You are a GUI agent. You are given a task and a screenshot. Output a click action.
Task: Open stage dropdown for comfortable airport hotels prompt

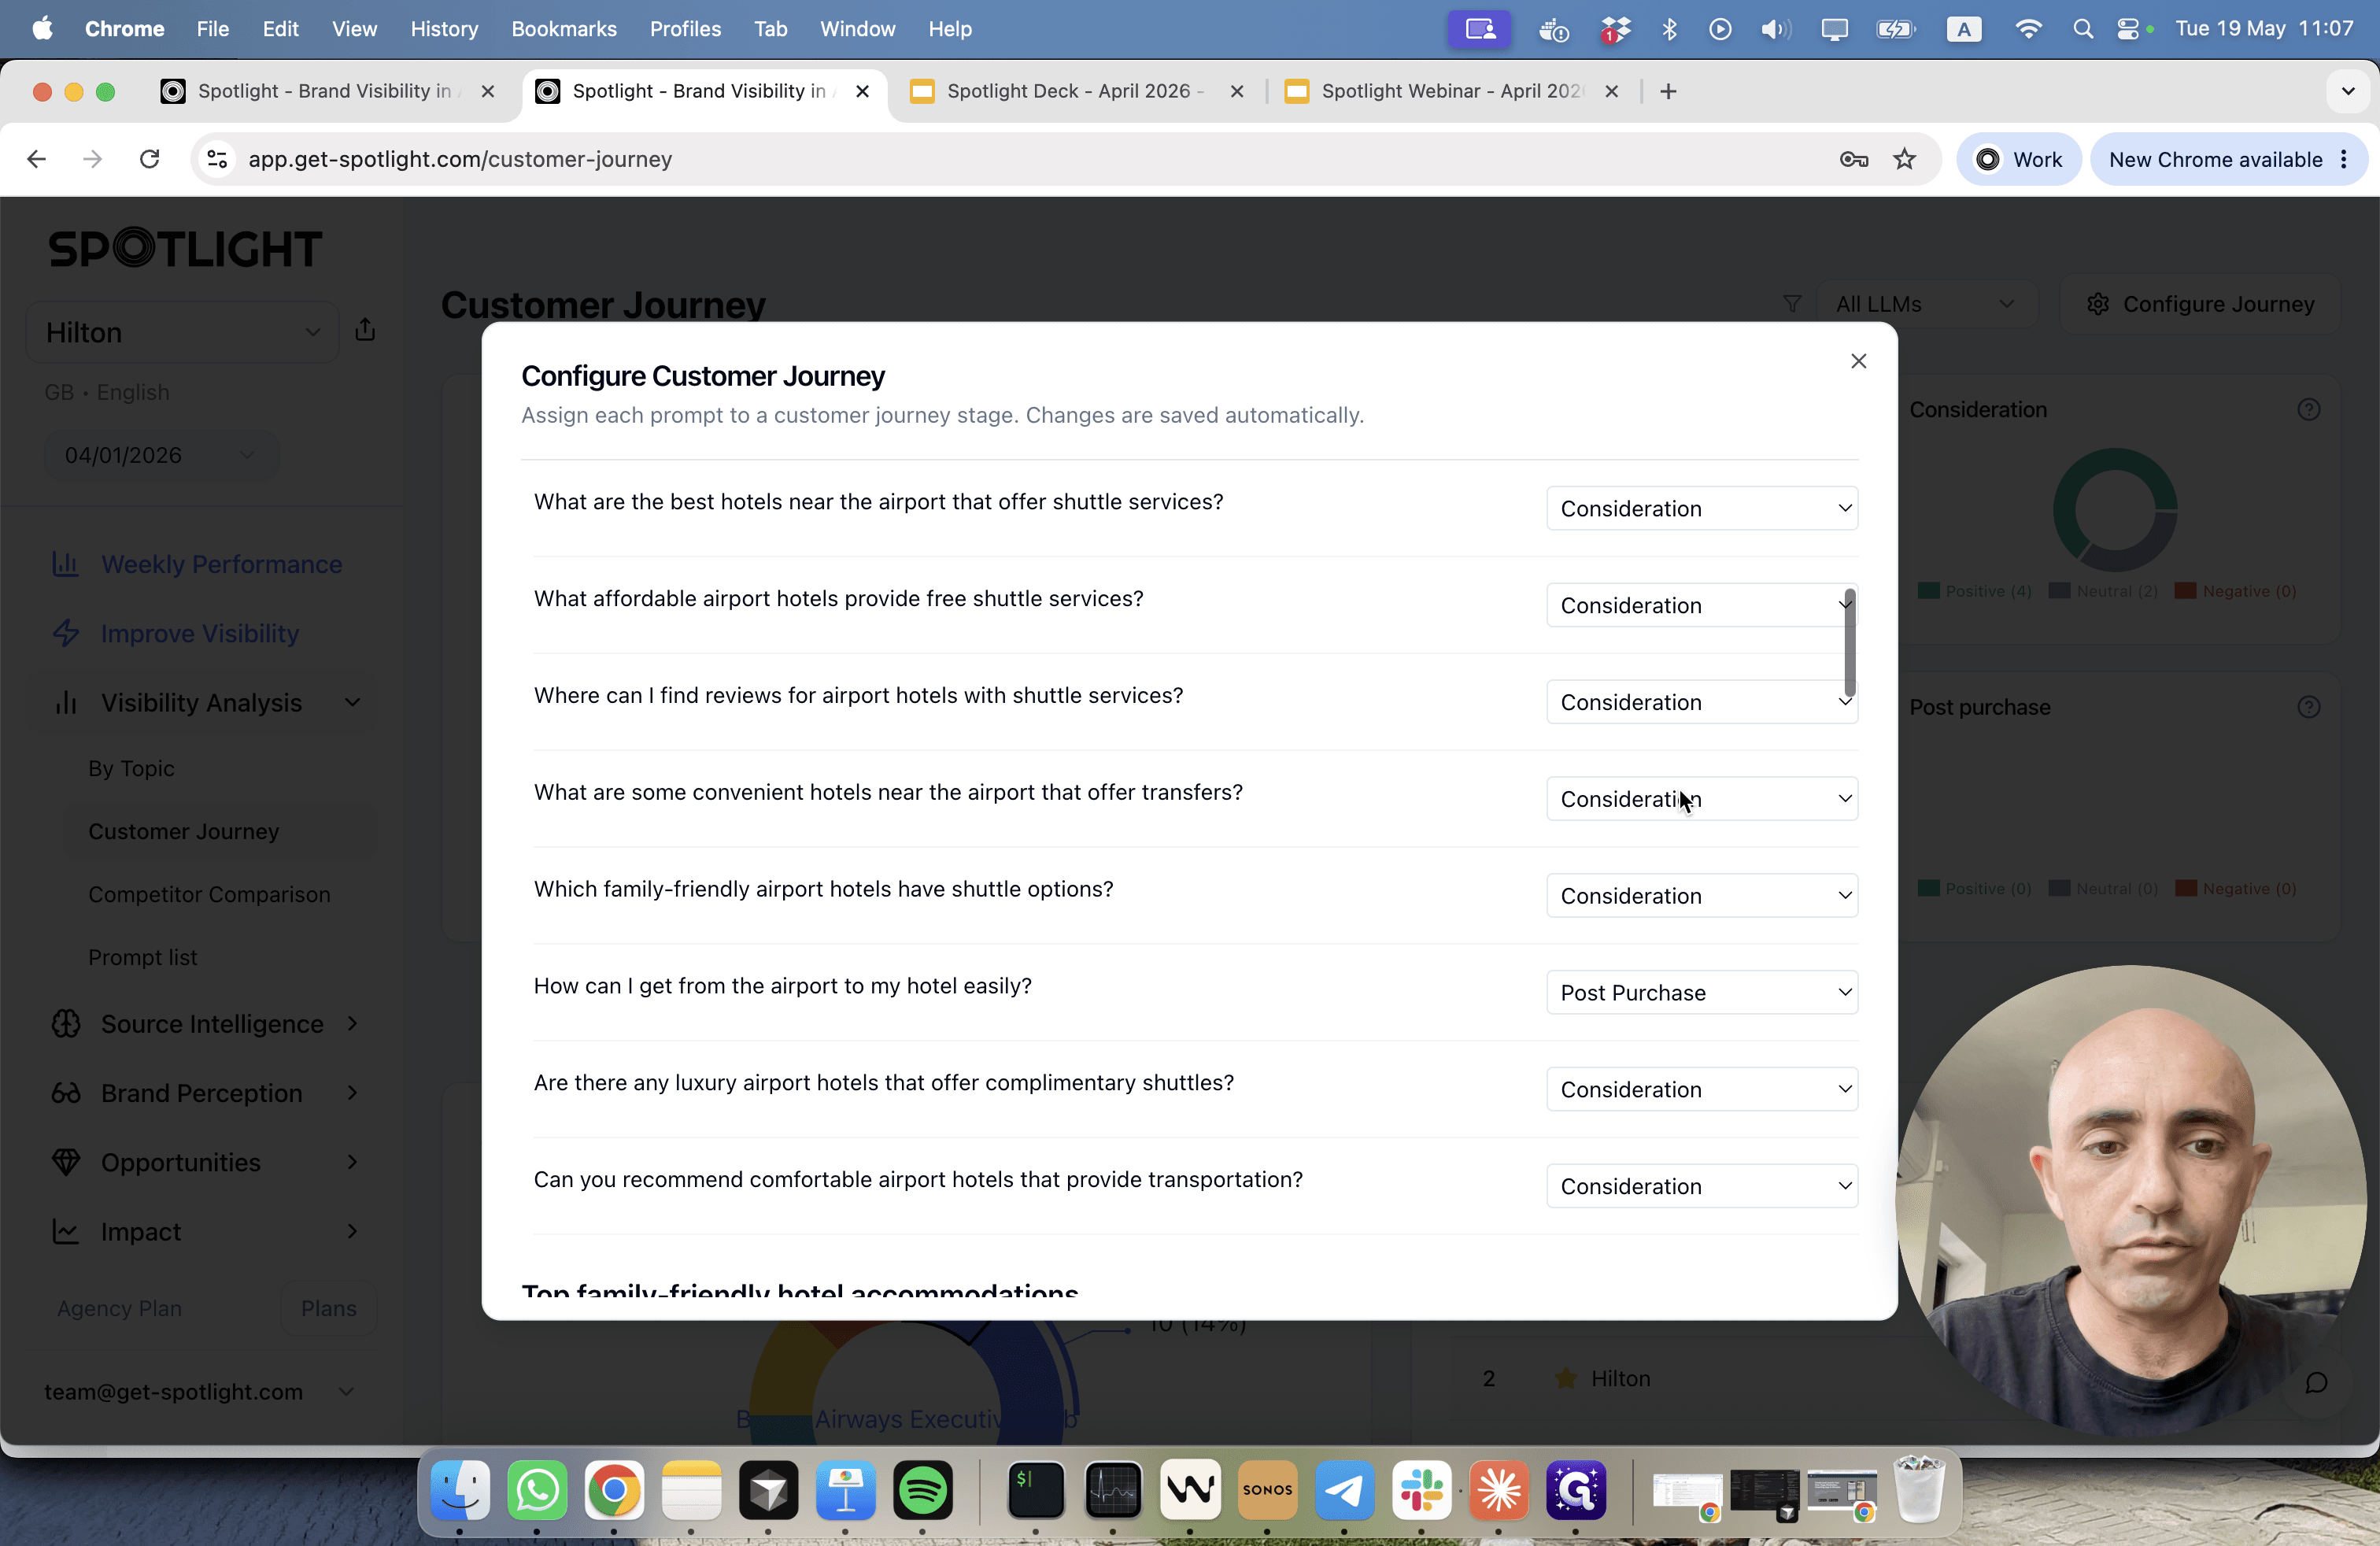coord(1702,1186)
